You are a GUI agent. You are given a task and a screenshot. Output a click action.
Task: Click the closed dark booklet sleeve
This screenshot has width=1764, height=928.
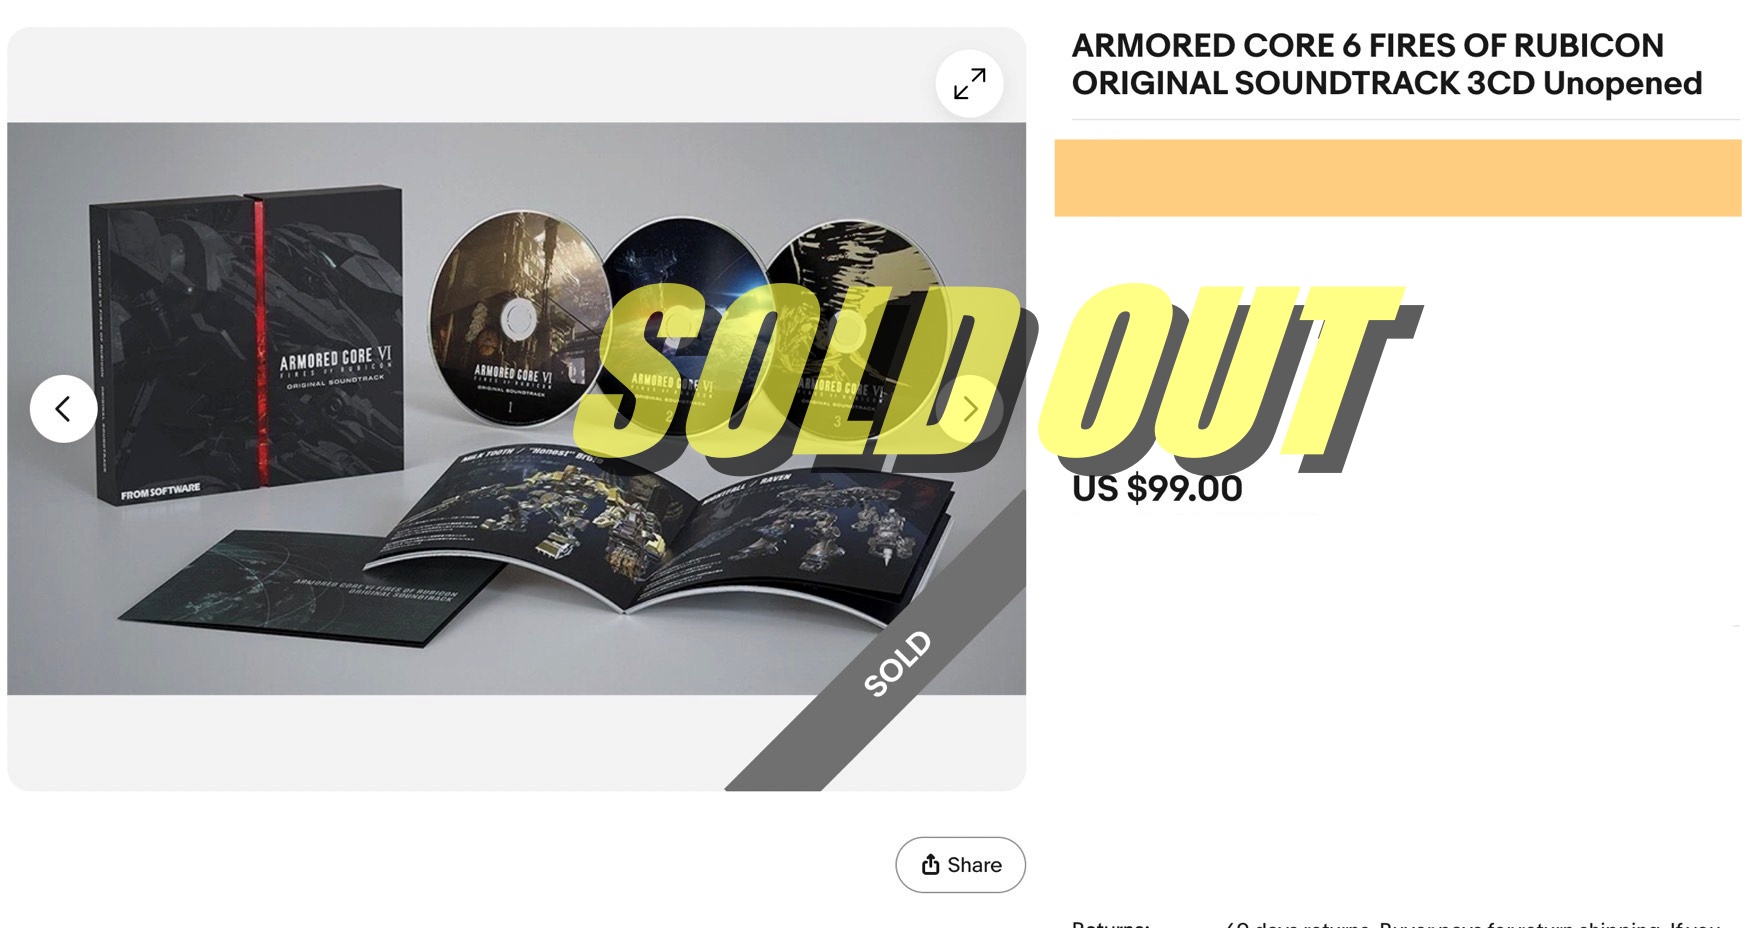pos(300,590)
